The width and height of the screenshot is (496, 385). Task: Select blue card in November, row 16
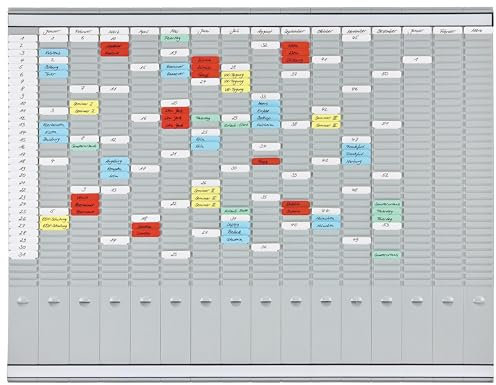[356, 147]
